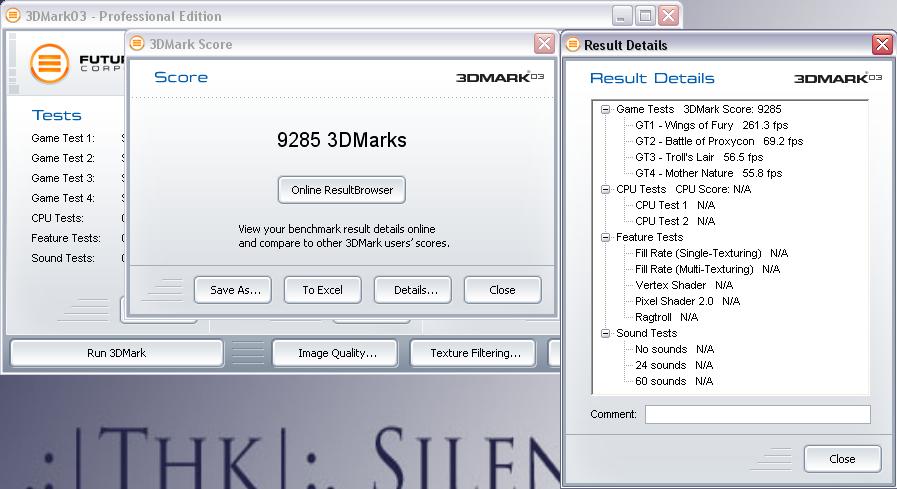The width and height of the screenshot is (897, 489).
Task: Export the score To Excel
Action: point(323,290)
